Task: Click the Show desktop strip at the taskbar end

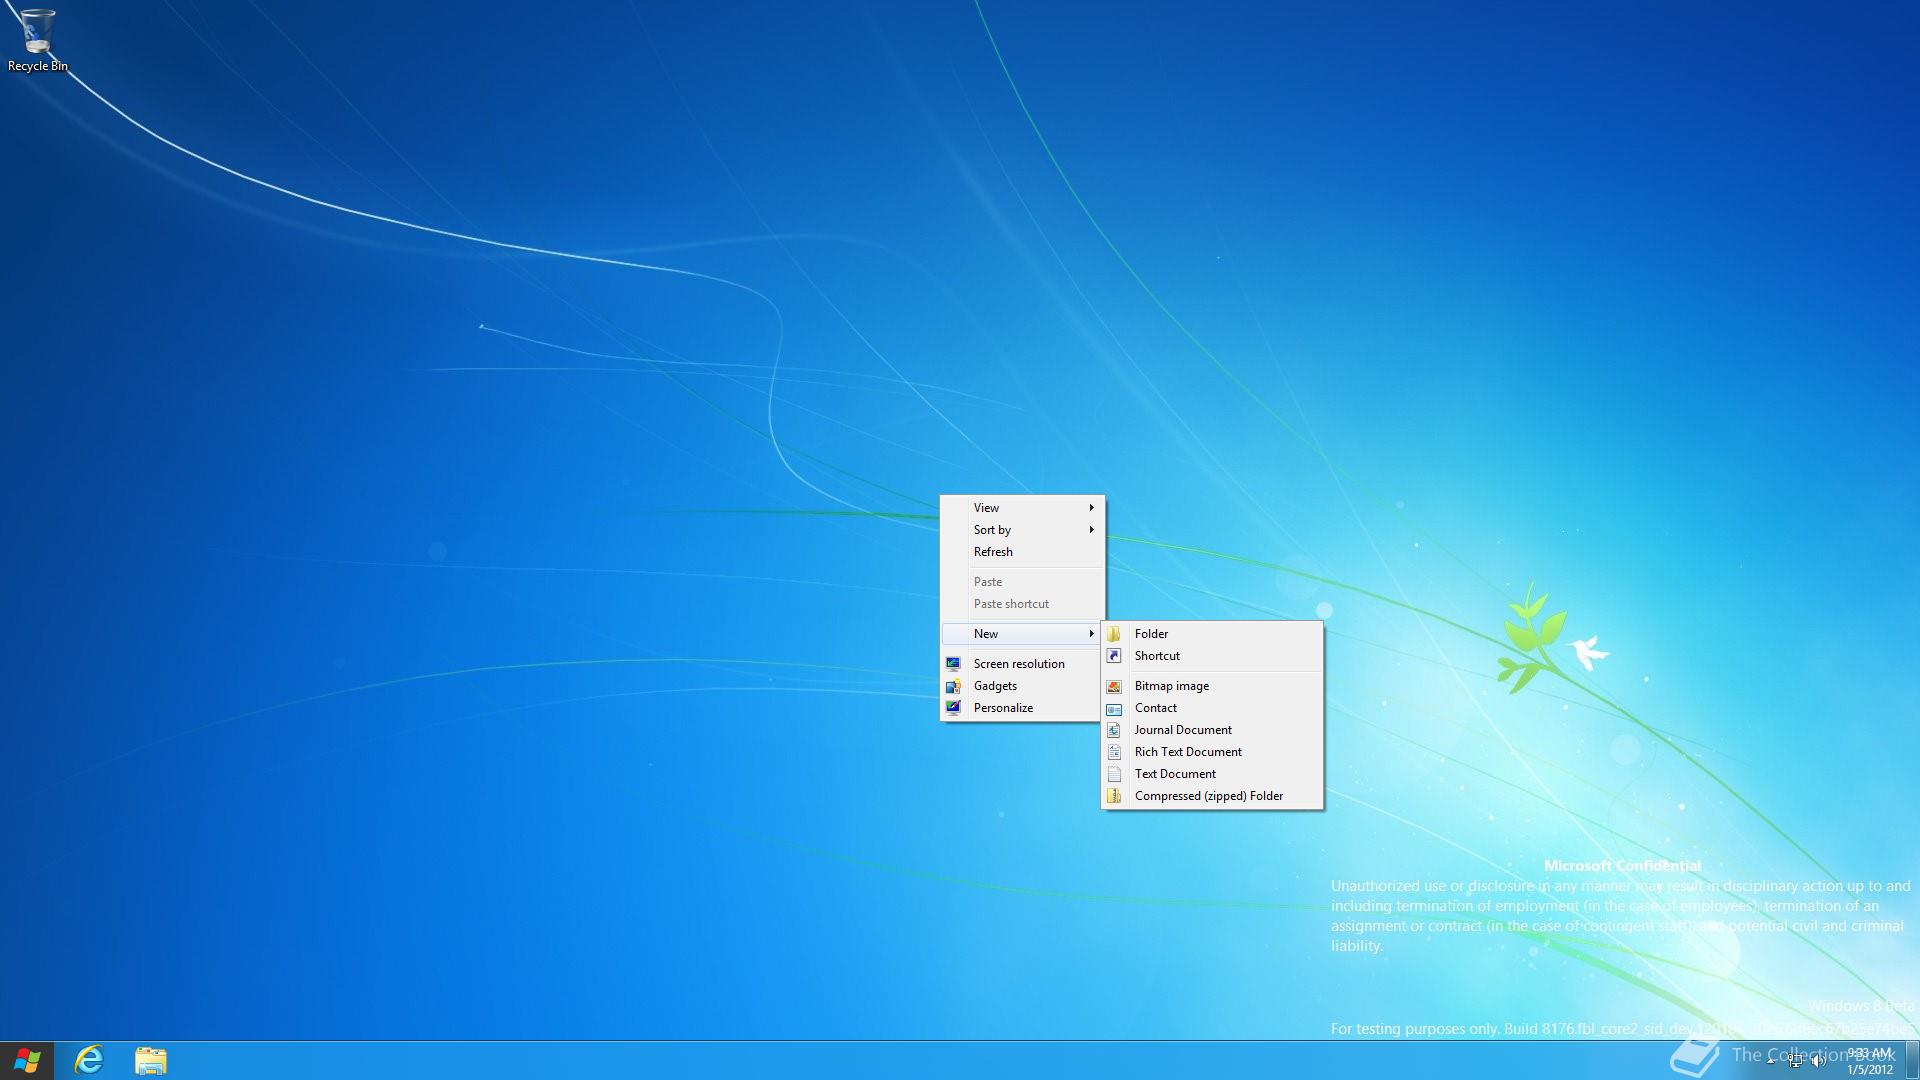Action: coord(1912,1061)
